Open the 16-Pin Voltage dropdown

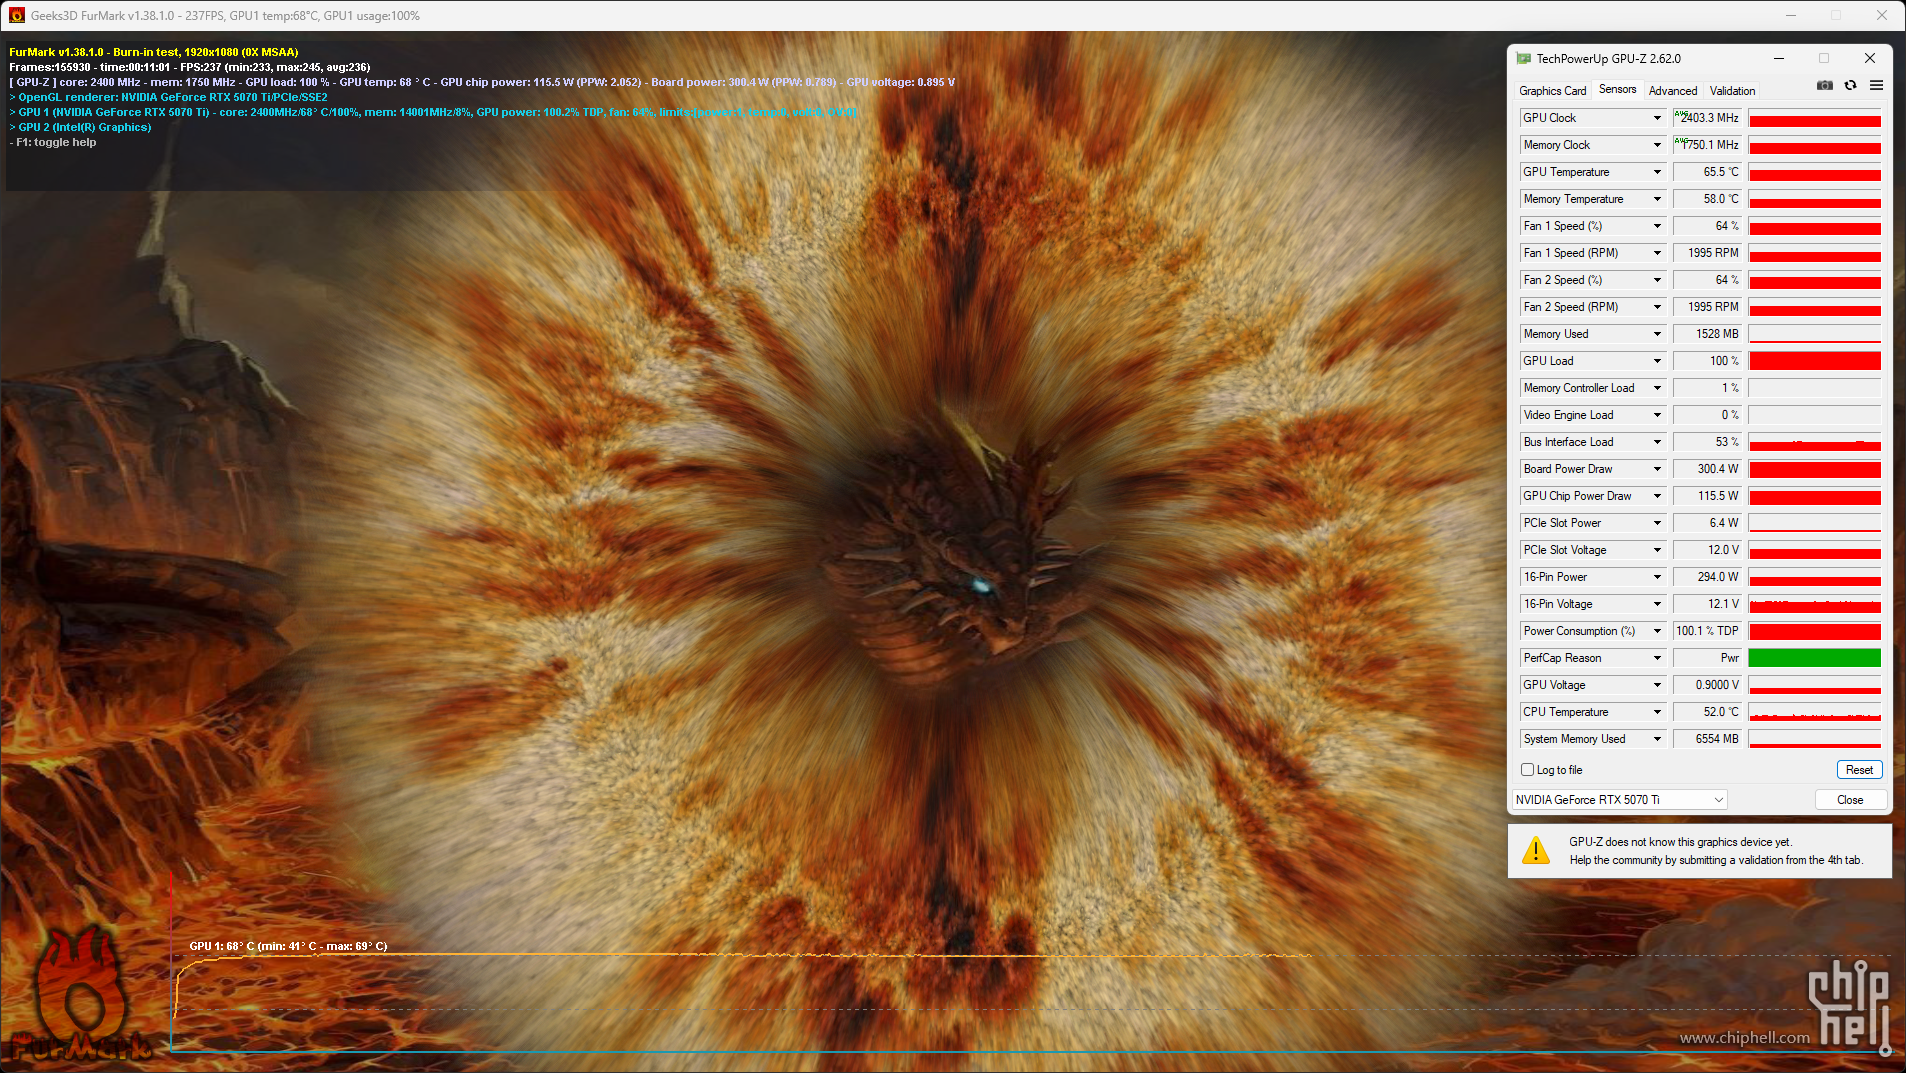1657,604
